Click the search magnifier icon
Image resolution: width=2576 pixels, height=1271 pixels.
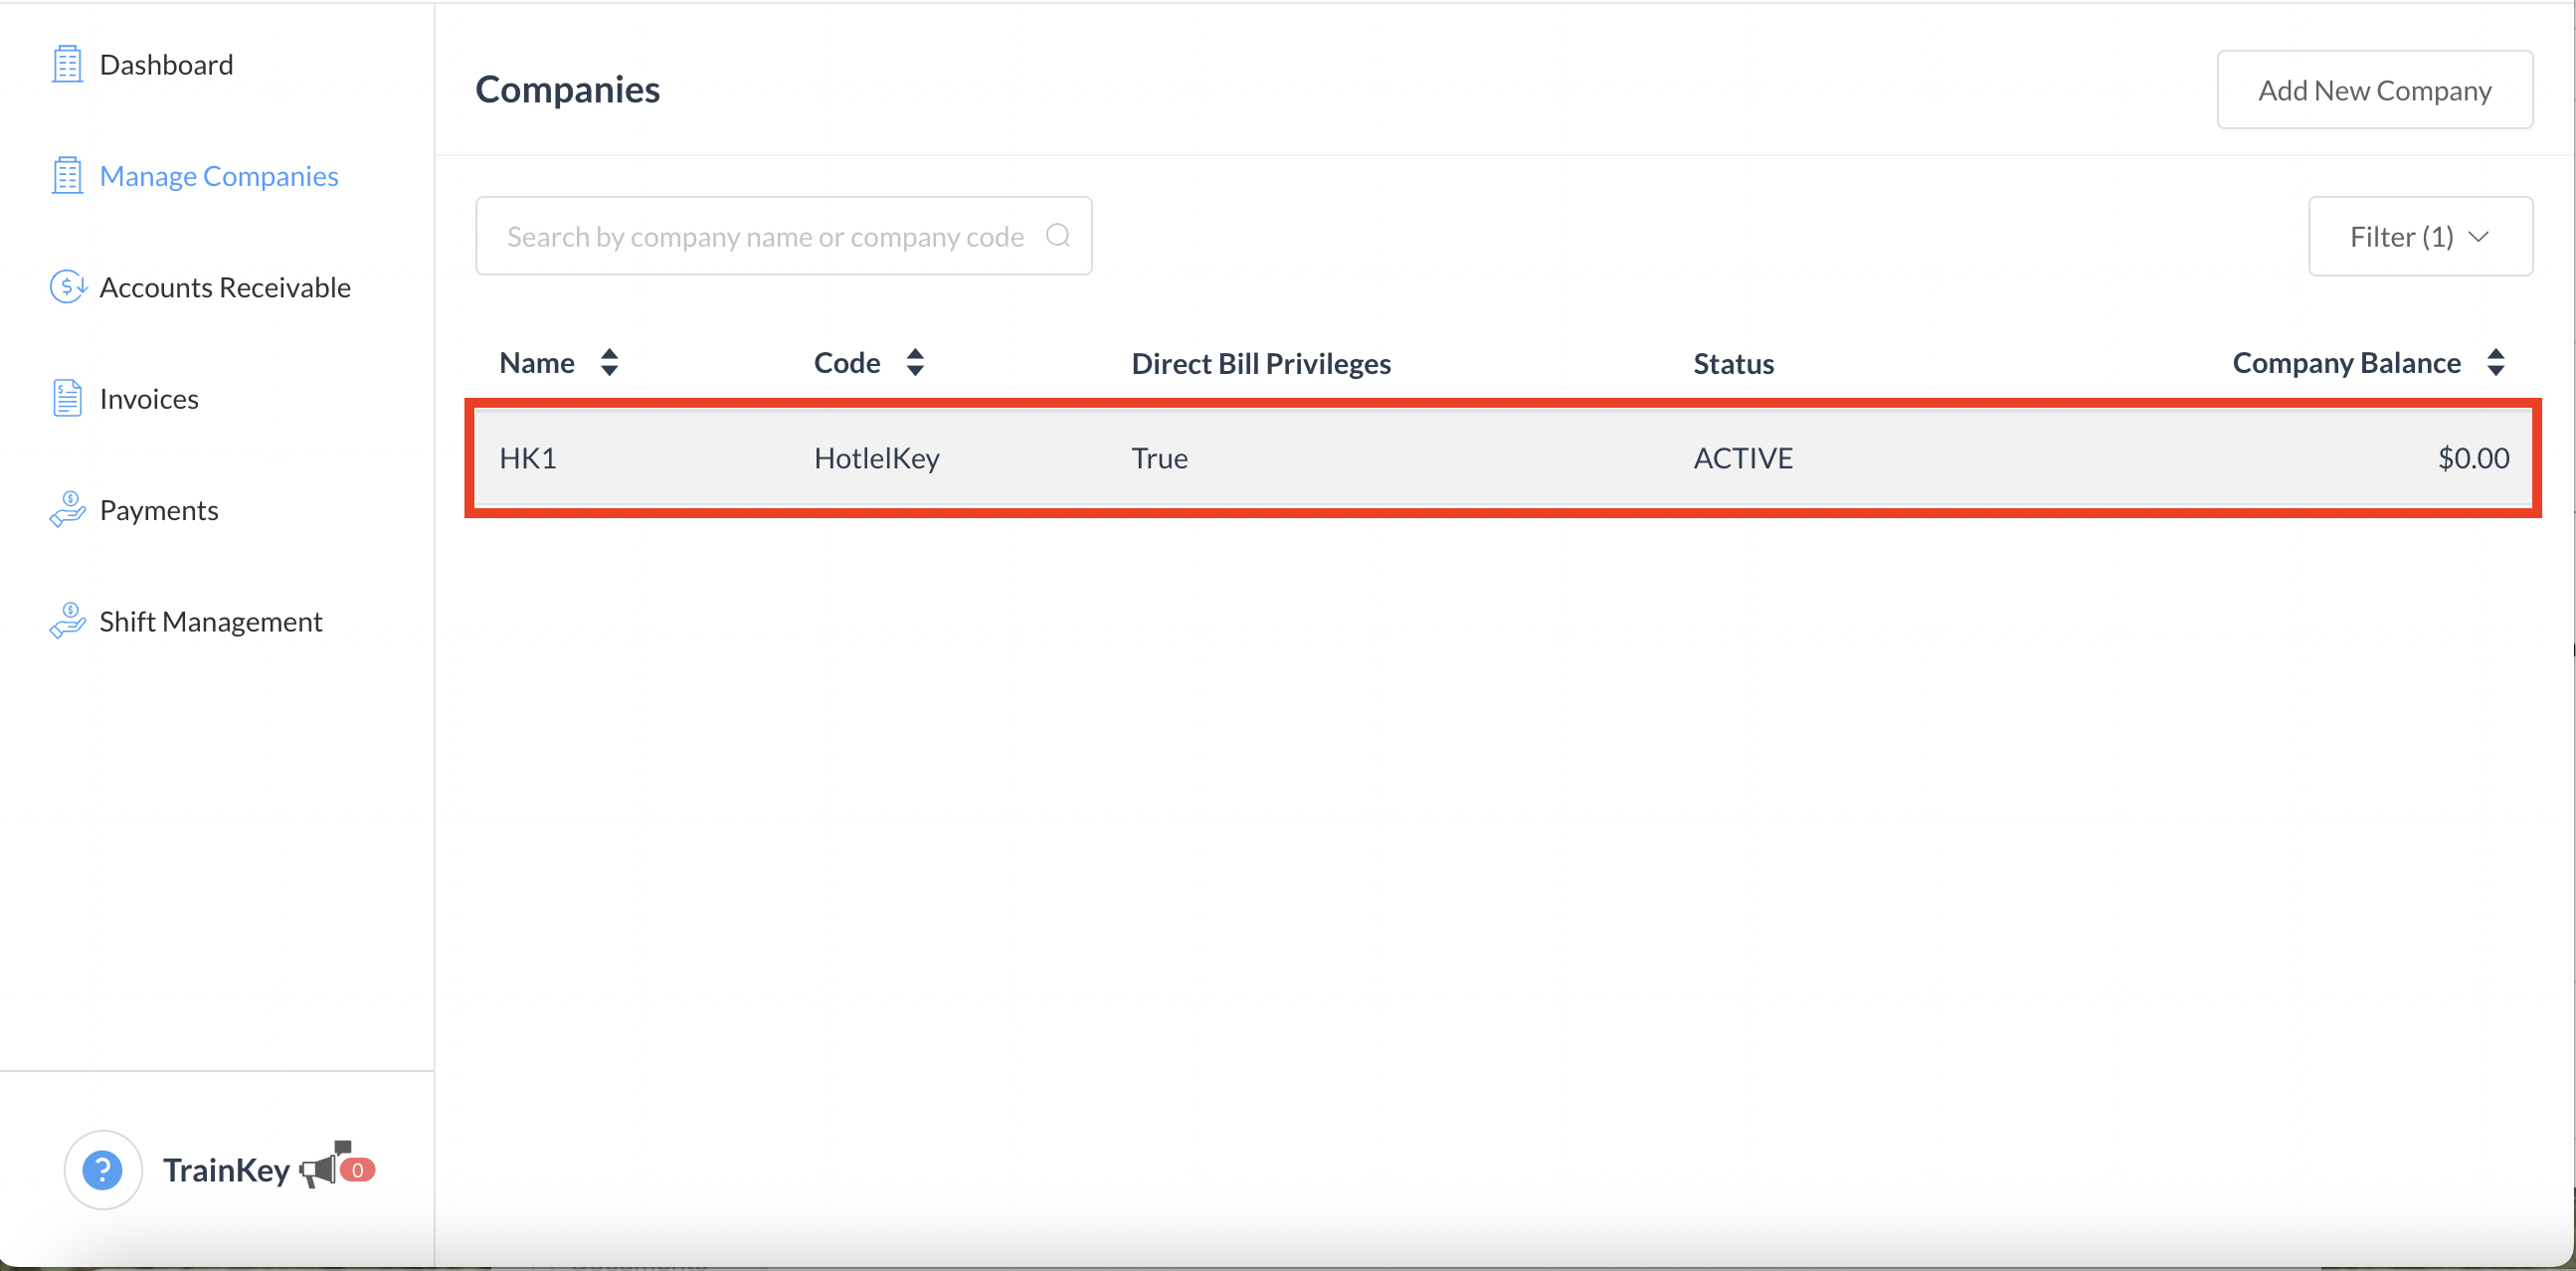(1057, 236)
